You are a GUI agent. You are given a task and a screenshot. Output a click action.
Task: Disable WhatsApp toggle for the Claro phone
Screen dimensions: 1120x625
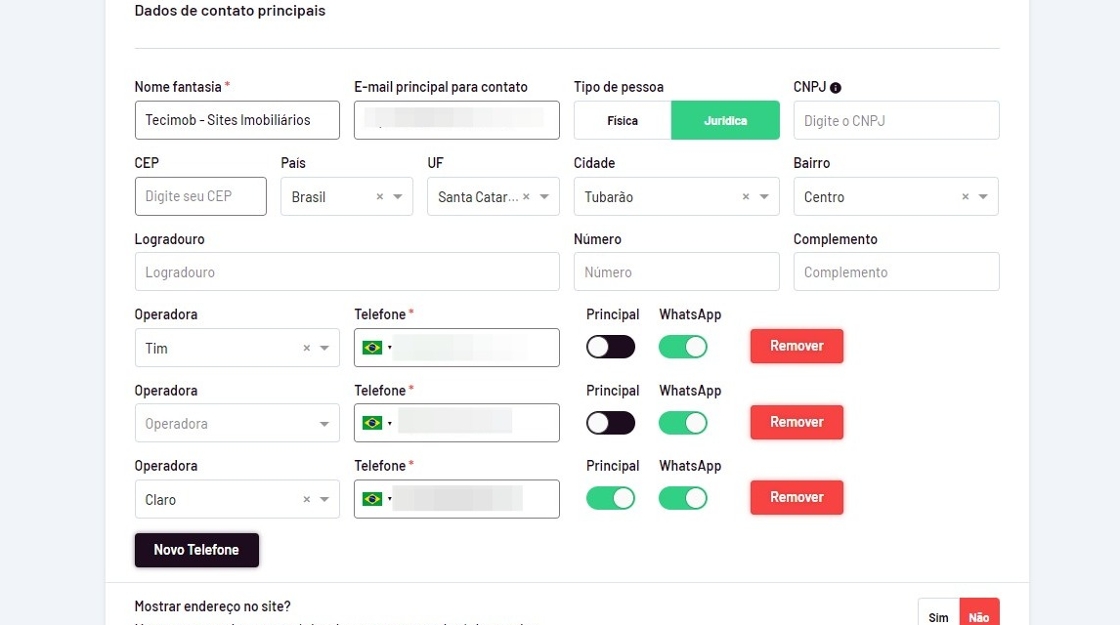point(683,498)
